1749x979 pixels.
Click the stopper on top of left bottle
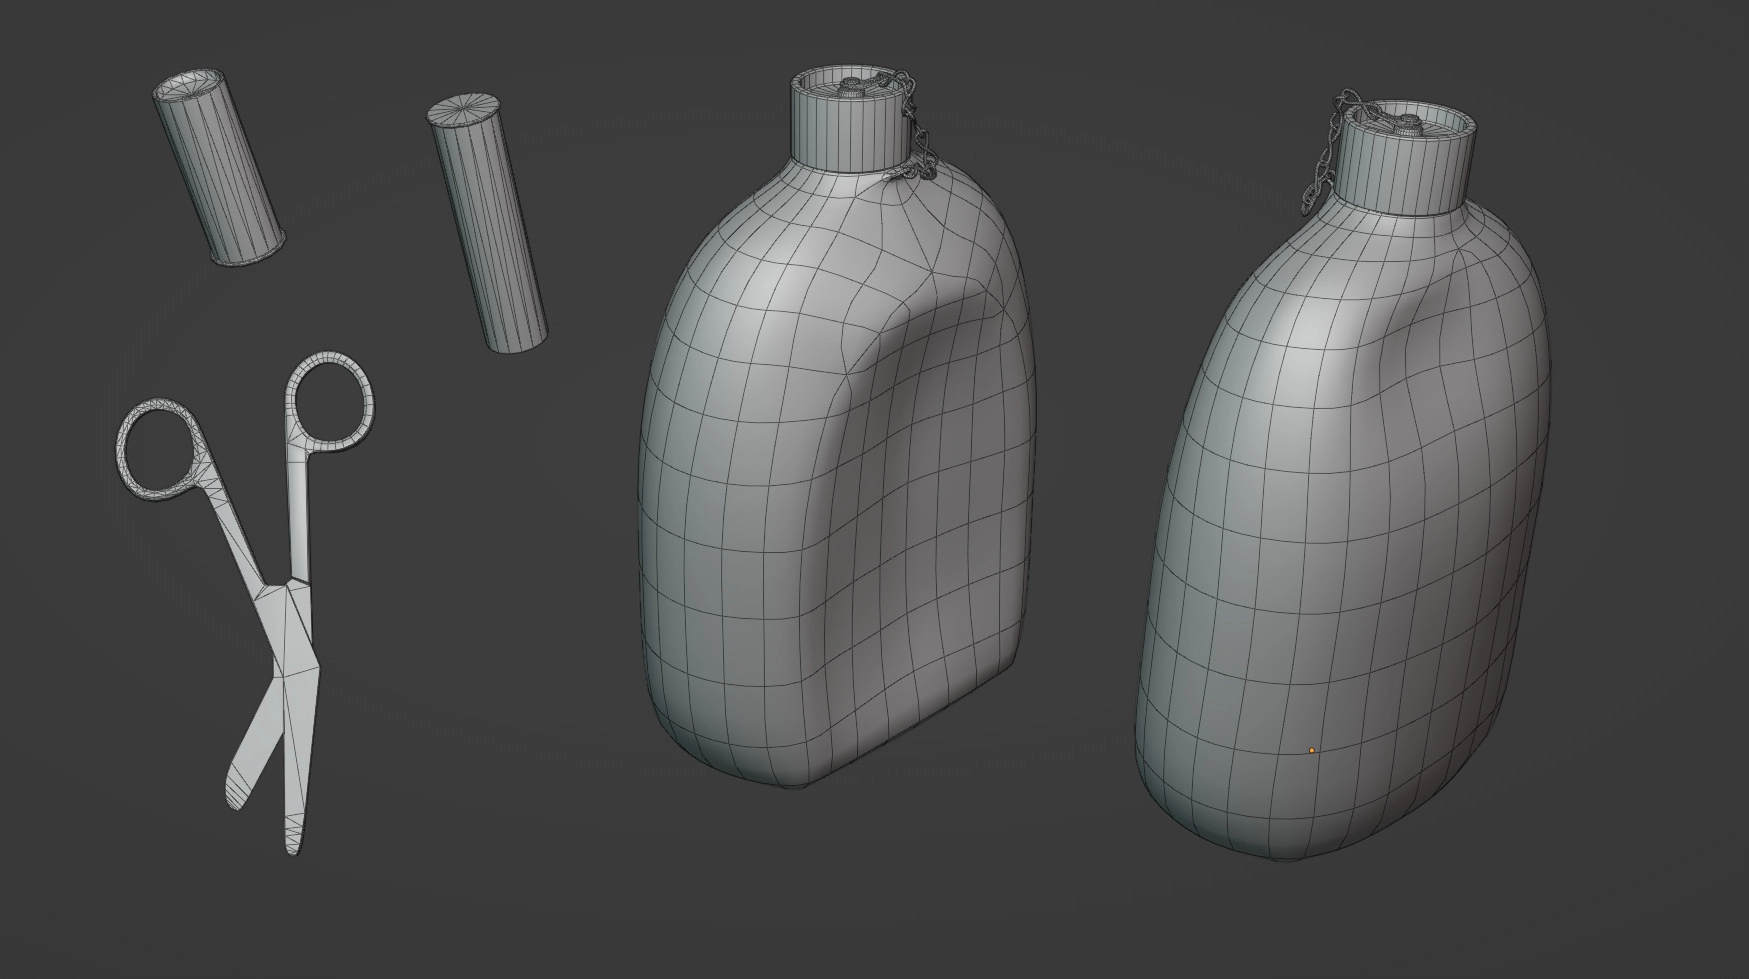pos(850,87)
